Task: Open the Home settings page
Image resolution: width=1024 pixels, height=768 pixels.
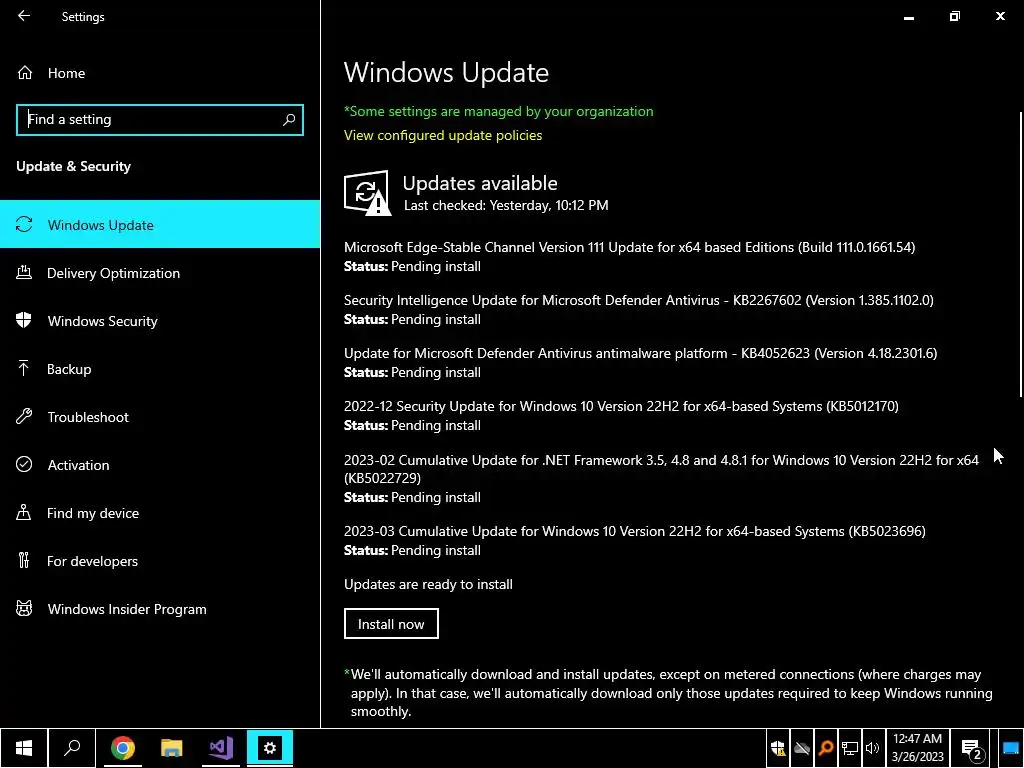Action: tap(160, 73)
